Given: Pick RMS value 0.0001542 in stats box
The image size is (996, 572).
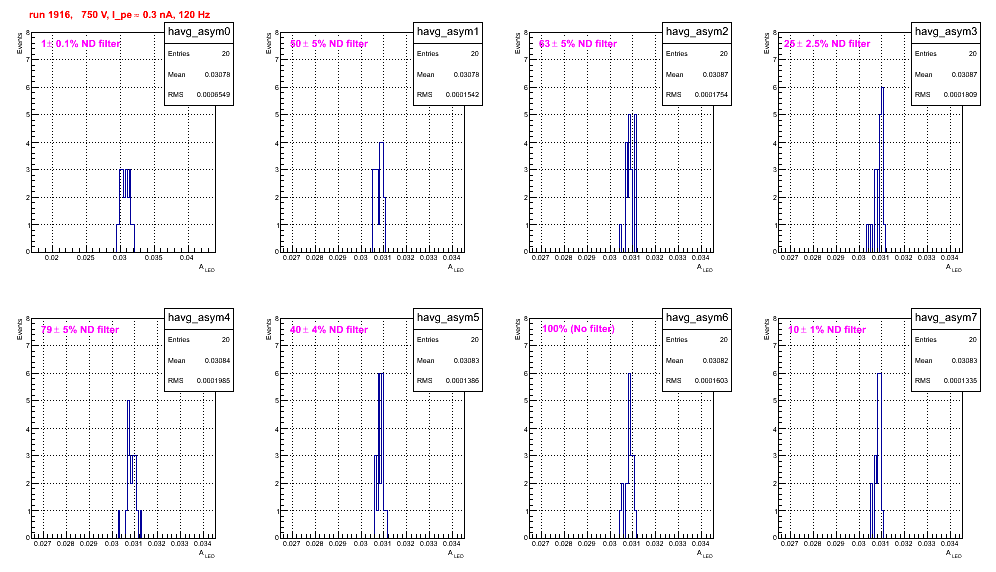Looking at the screenshot, I should point(462,95).
